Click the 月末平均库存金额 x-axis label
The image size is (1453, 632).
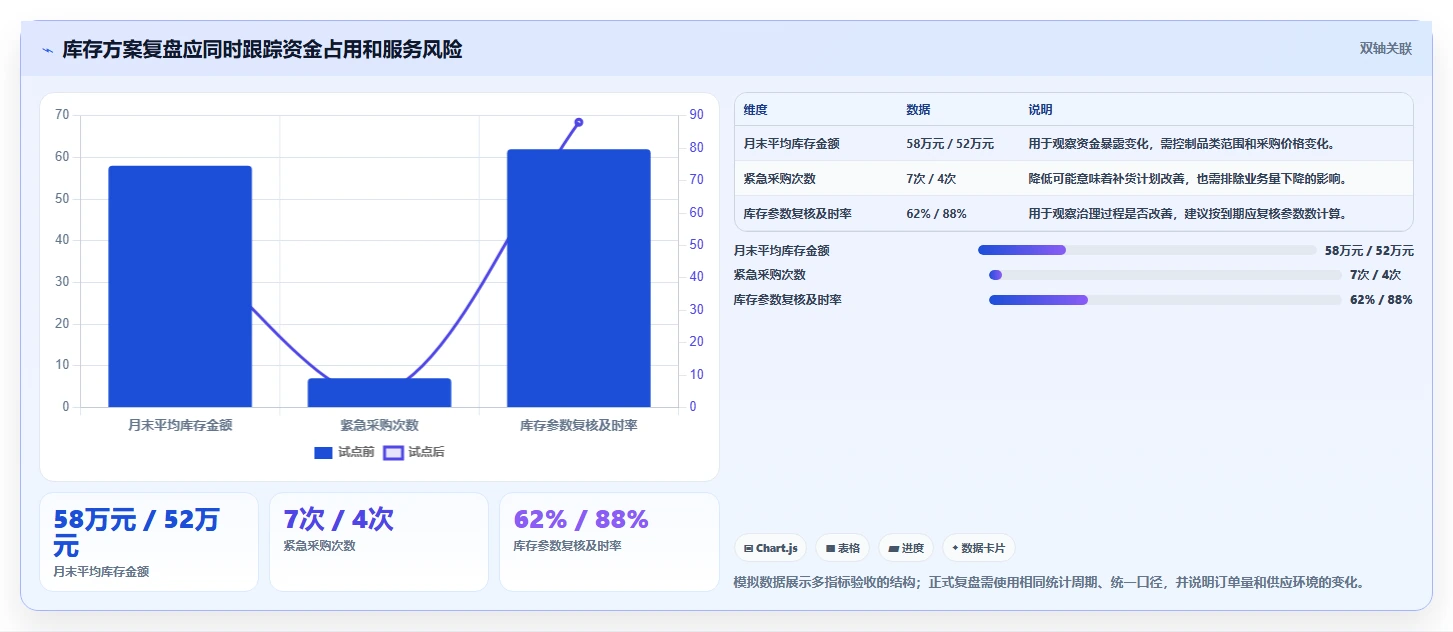[180, 425]
